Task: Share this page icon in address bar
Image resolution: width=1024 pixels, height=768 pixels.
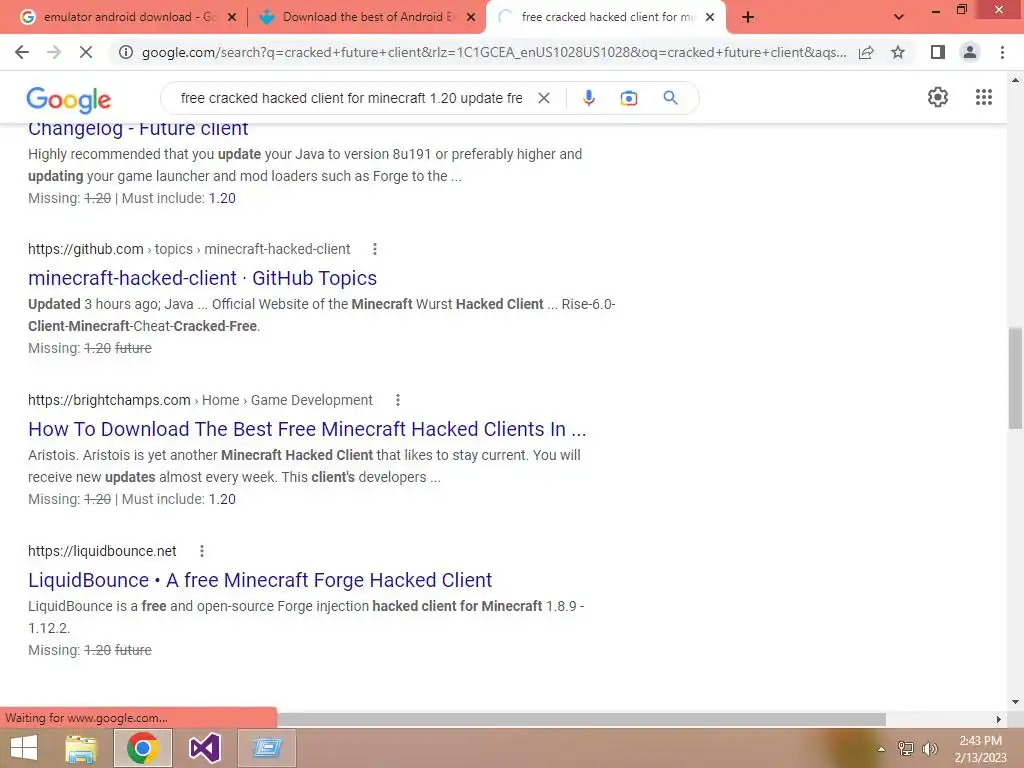Action: [866, 52]
